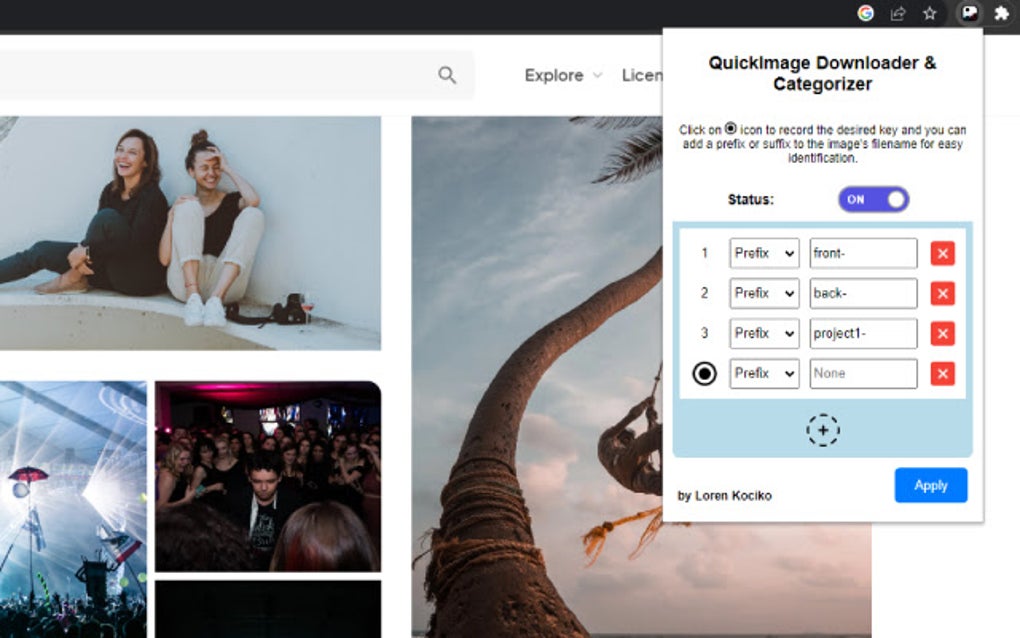Viewport: 1020px width, 638px height.
Task: Click the share icon in the browser toolbar
Action: [x=897, y=14]
